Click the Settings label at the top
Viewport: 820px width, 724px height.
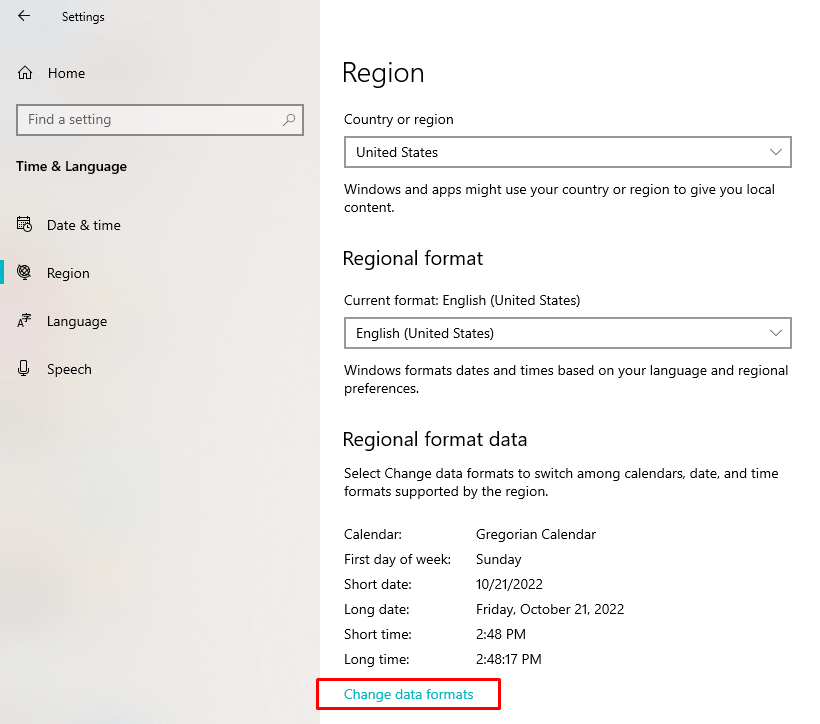click(x=83, y=16)
